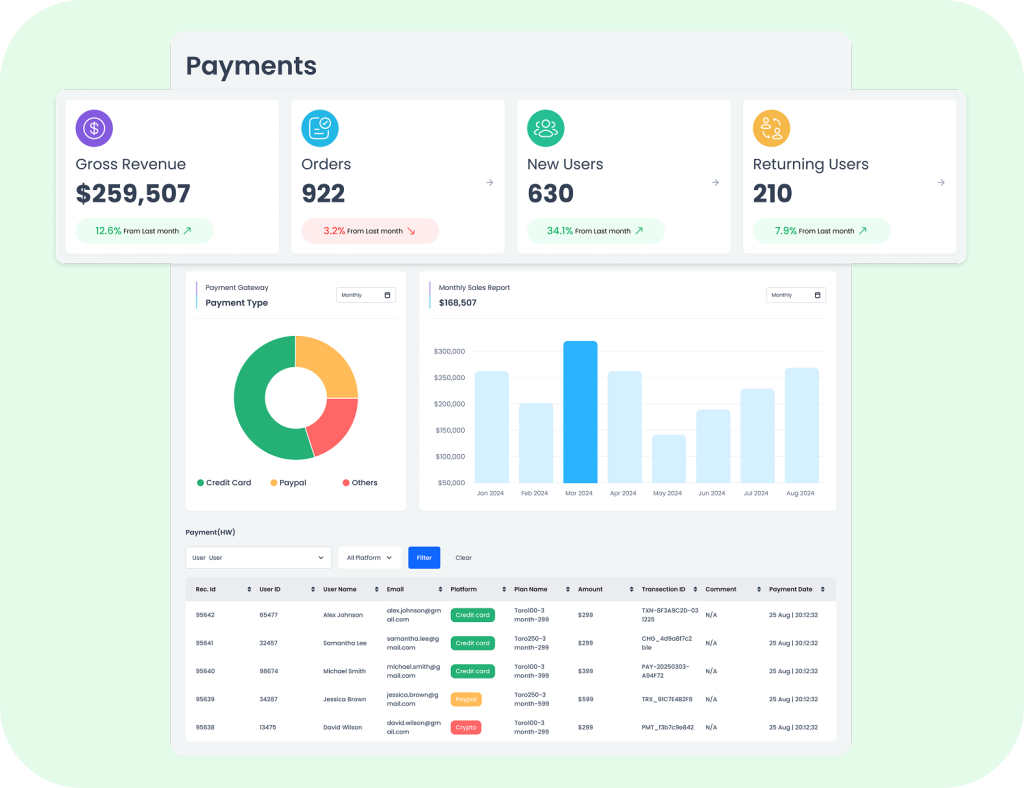This screenshot has width=1024, height=788.
Task: Click the Orders card arrow icon
Action: pos(489,182)
